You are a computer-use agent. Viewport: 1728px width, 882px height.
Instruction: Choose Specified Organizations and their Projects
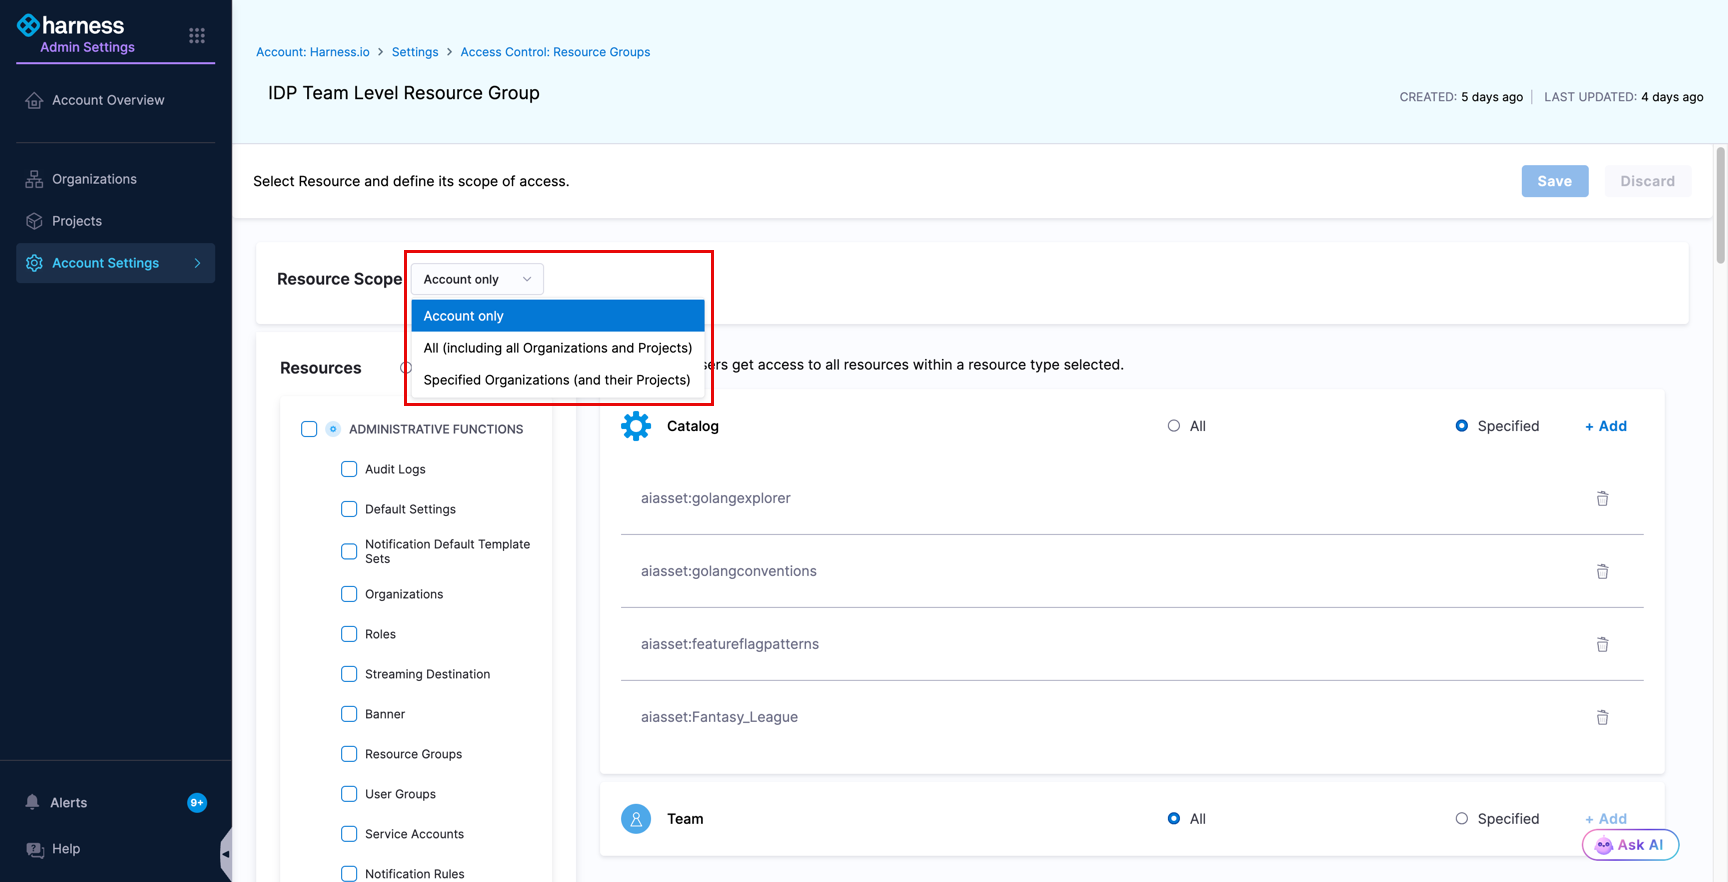coord(558,380)
